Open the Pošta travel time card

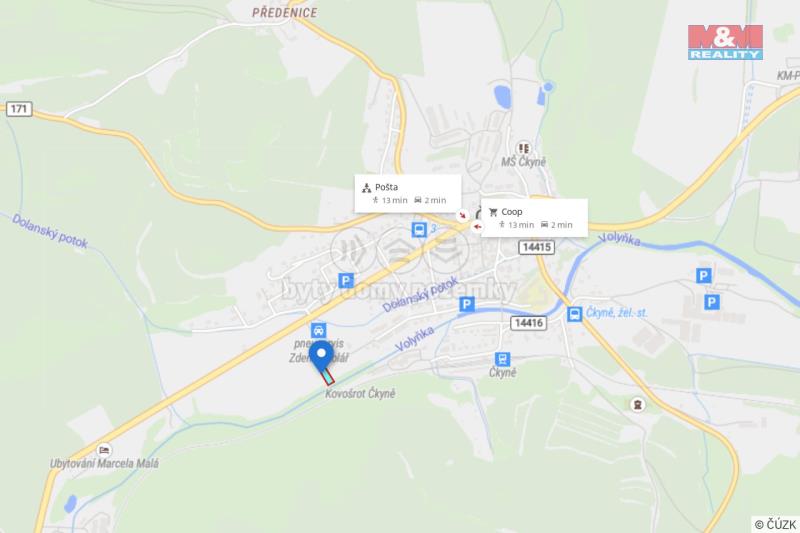(408, 194)
